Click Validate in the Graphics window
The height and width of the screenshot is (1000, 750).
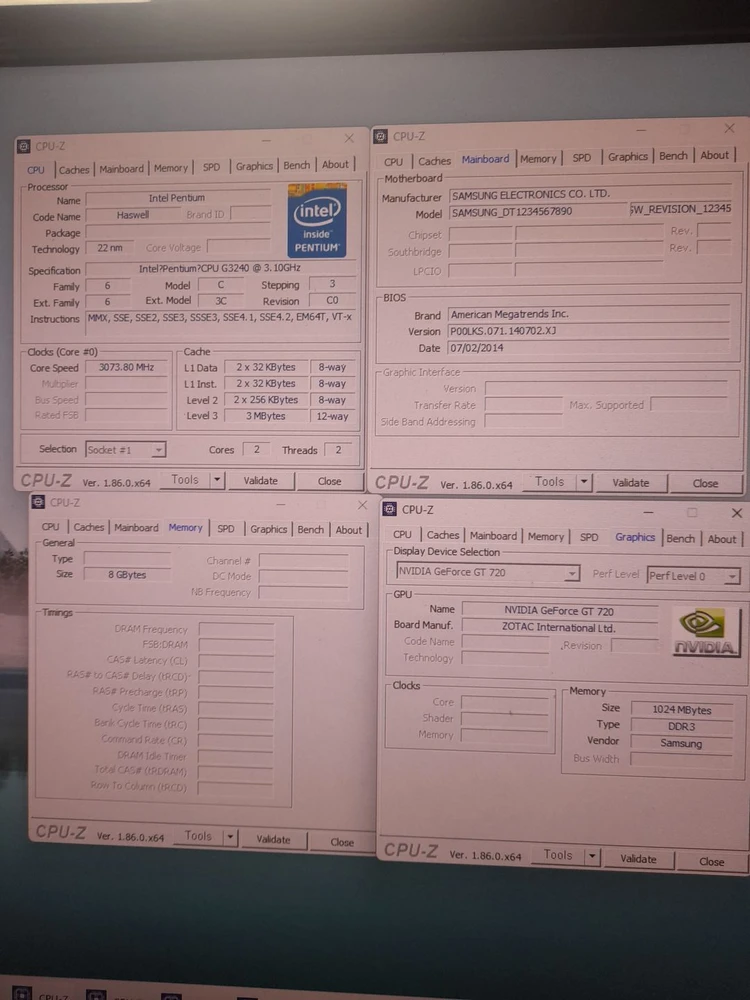coord(638,859)
